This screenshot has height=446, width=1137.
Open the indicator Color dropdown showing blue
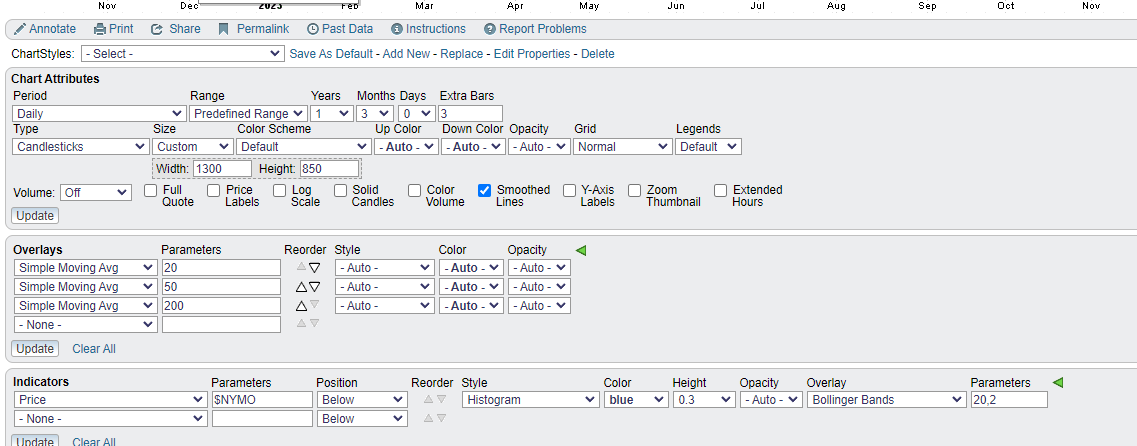pyautogui.click(x=636, y=400)
